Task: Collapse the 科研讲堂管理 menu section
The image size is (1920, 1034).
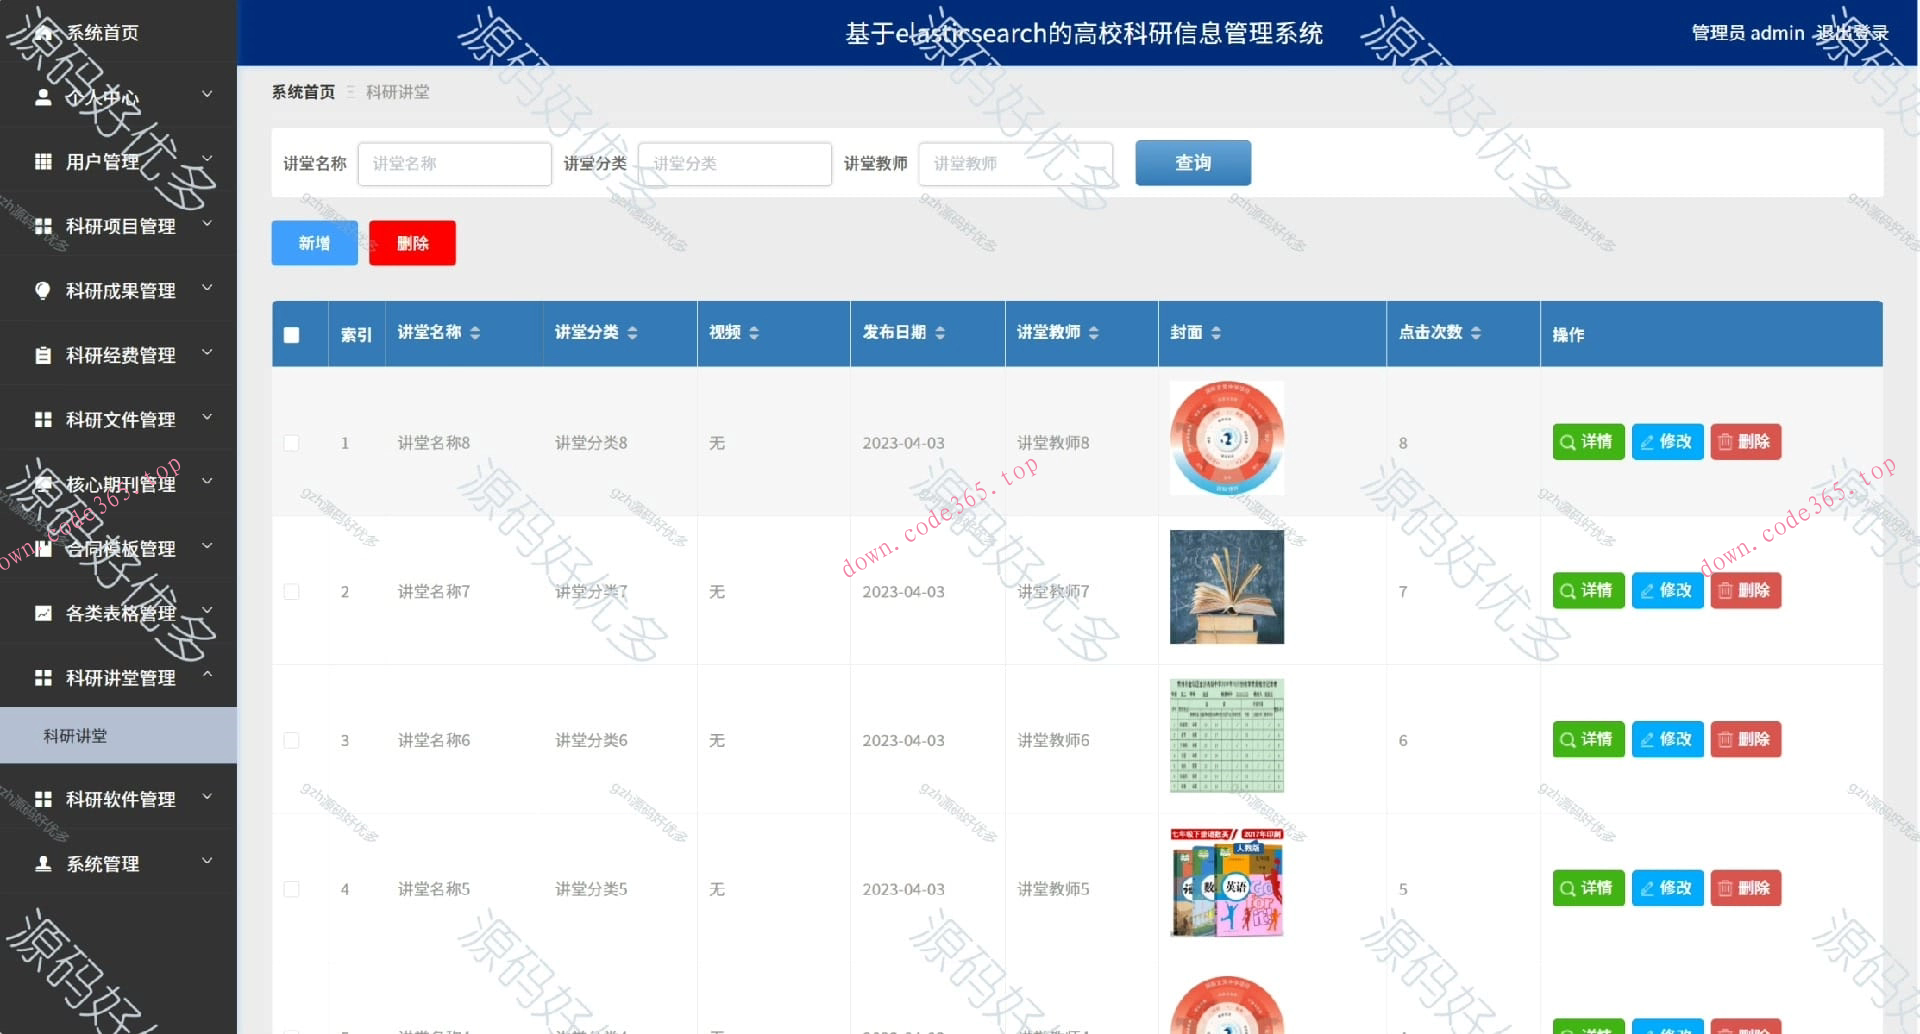Action: click(x=118, y=677)
